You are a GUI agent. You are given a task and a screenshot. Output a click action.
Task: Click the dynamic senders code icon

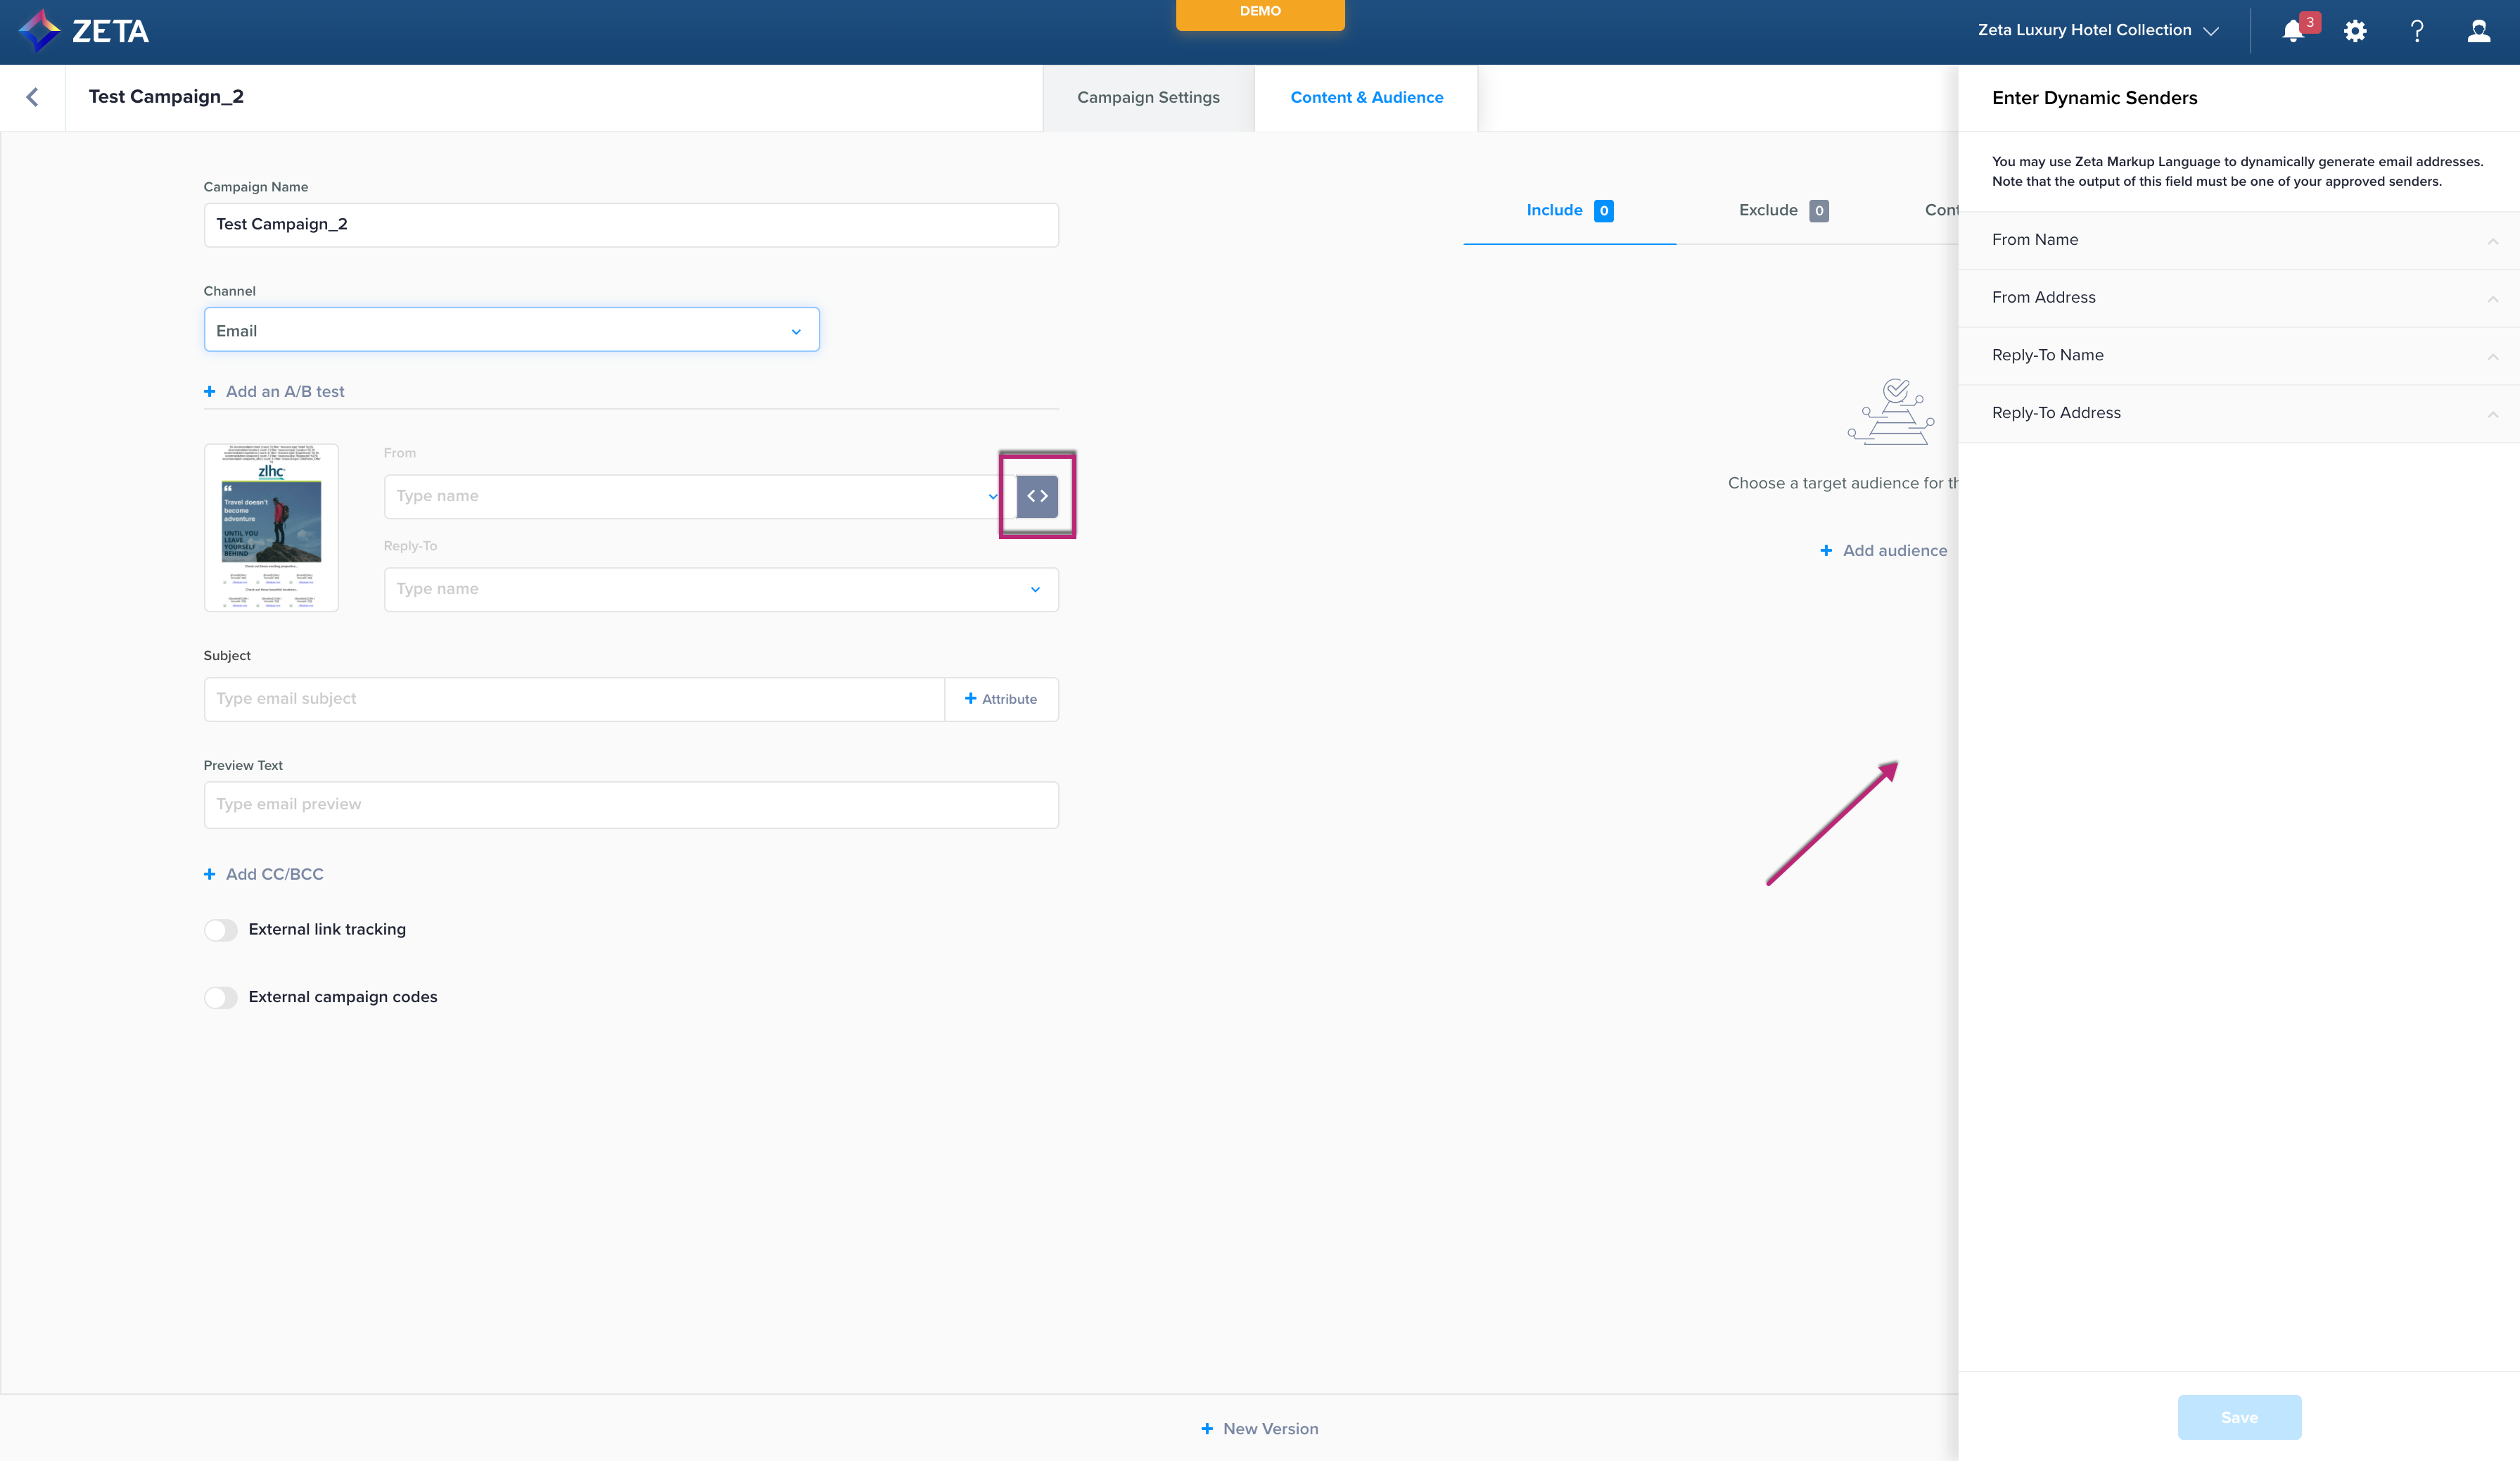click(1037, 496)
